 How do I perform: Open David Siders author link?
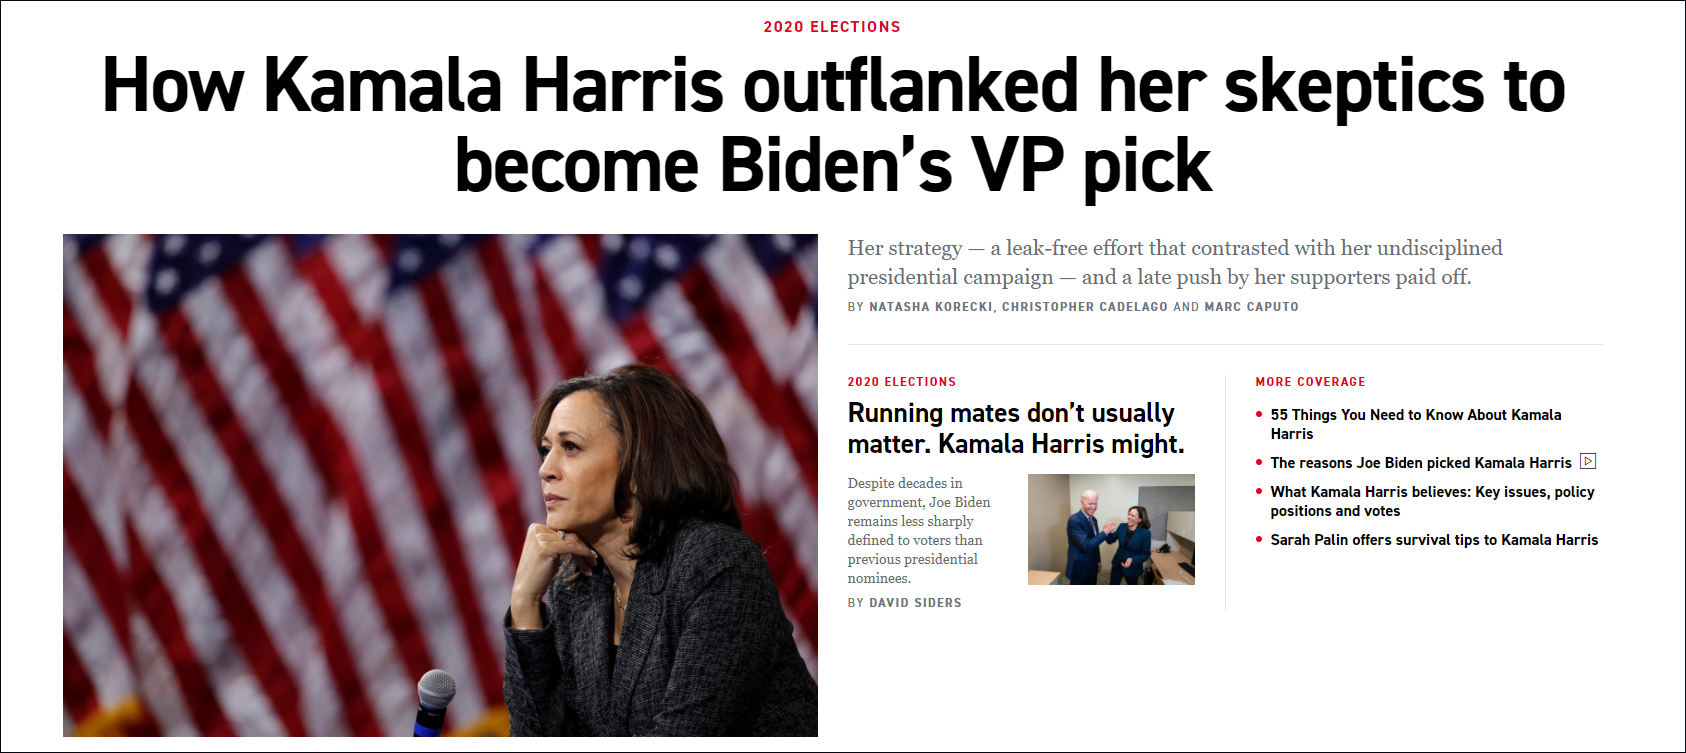coord(915,603)
